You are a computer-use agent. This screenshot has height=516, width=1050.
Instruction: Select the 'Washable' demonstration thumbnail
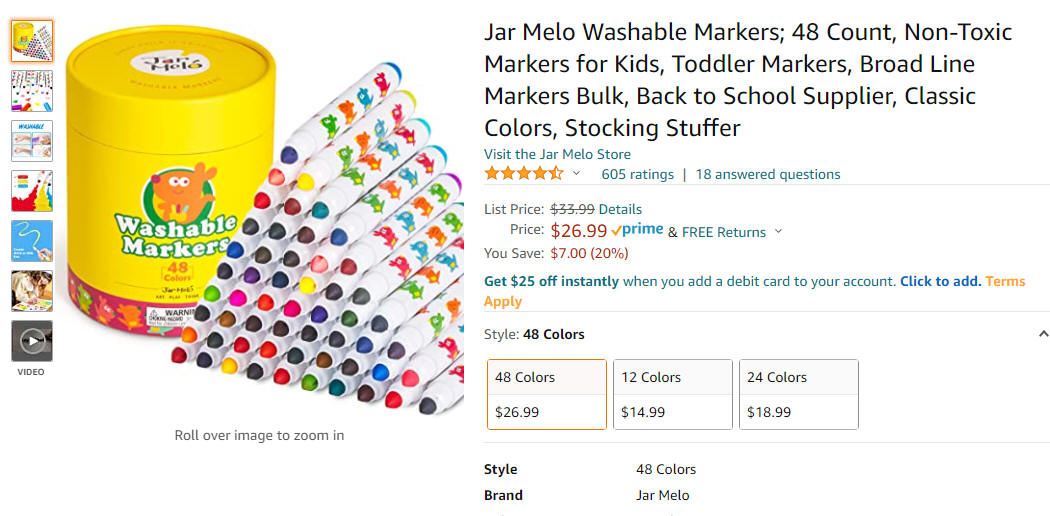[x=31, y=141]
